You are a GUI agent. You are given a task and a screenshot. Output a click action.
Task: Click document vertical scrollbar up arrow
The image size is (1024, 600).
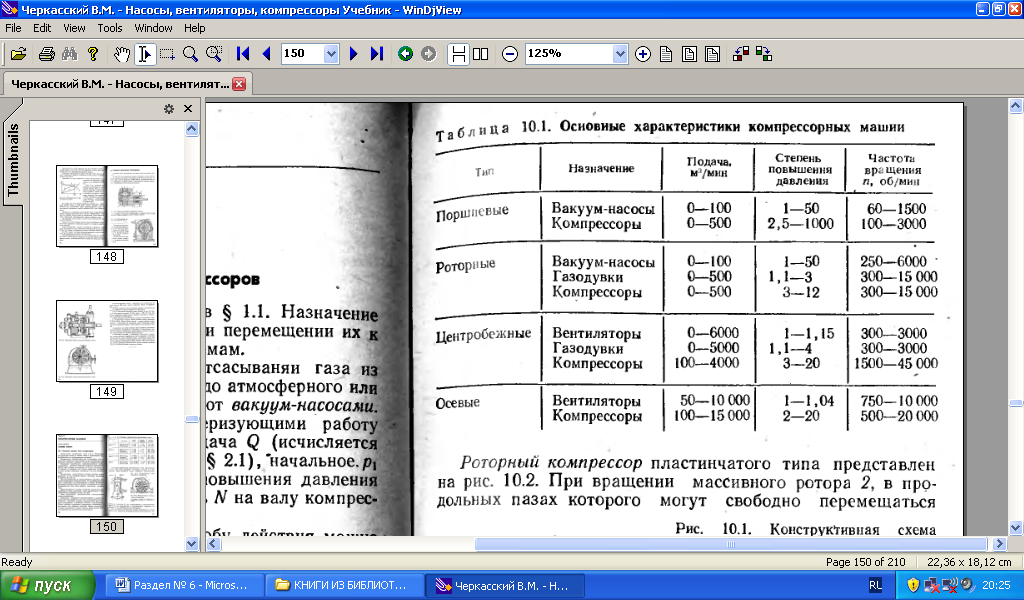point(1016,105)
